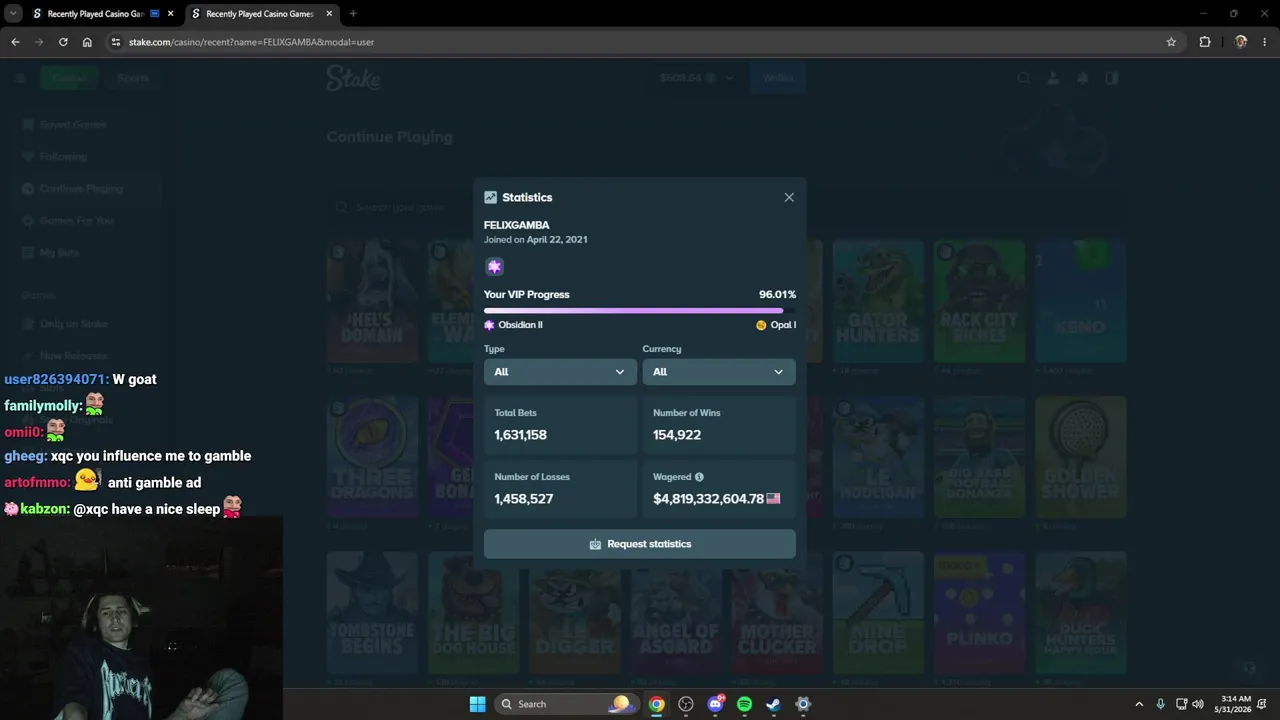The image size is (1280, 720).
Task: Click the Wagered info icon
Action: click(699, 477)
